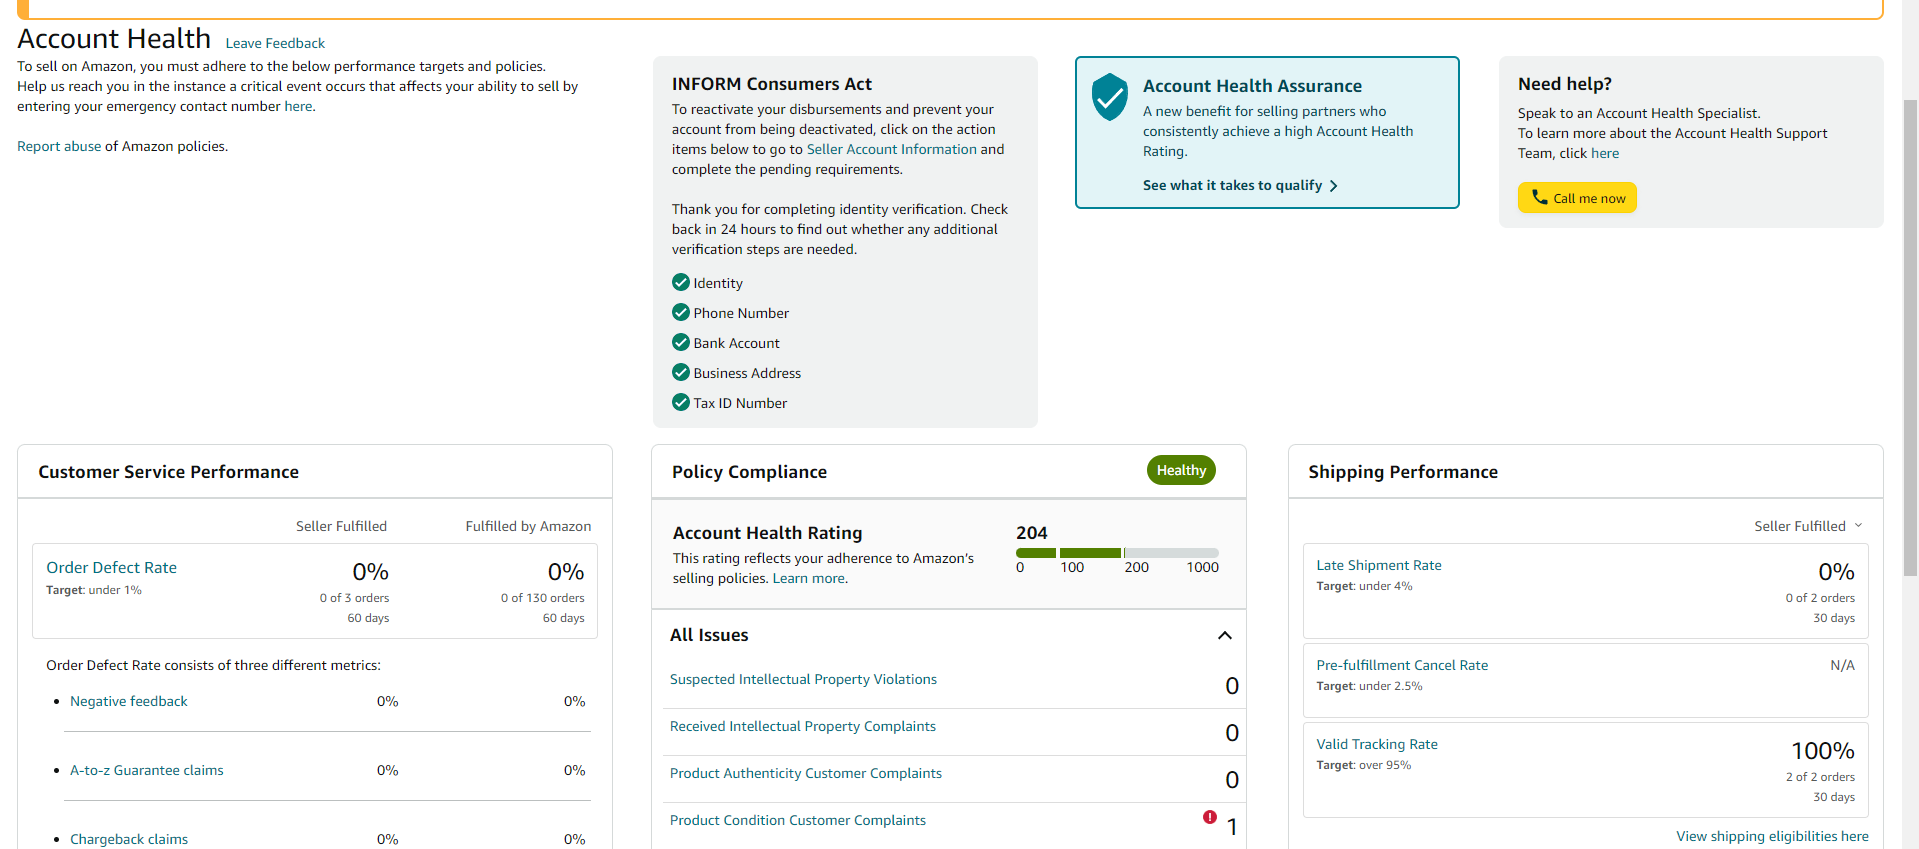The width and height of the screenshot is (1919, 849).
Task: Click the Tax ID Number checkmark icon
Action: (x=681, y=402)
